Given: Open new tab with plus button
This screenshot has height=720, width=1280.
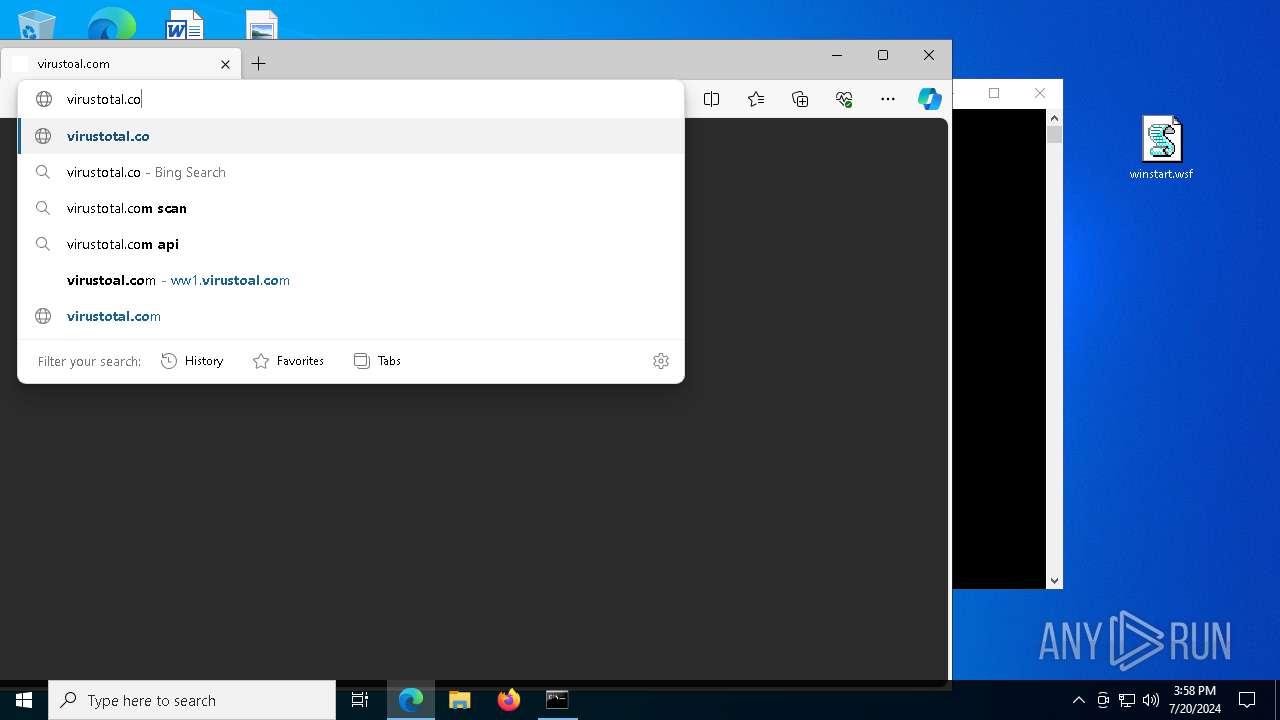Looking at the screenshot, I should [x=258, y=64].
